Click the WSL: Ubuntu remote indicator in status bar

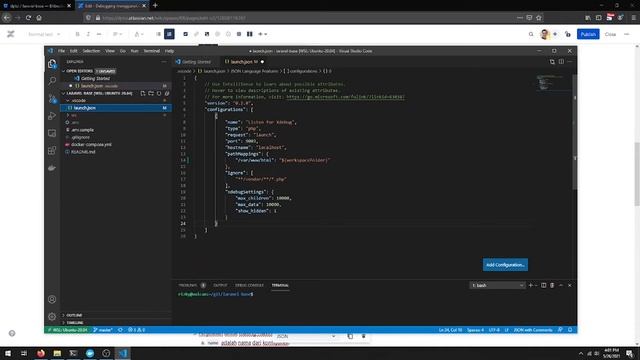(67, 330)
